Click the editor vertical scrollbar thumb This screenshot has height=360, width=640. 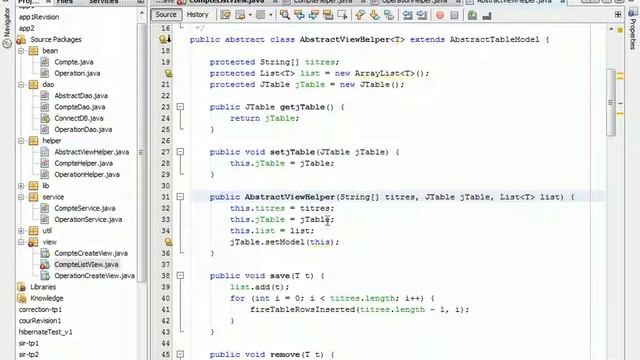[611, 102]
